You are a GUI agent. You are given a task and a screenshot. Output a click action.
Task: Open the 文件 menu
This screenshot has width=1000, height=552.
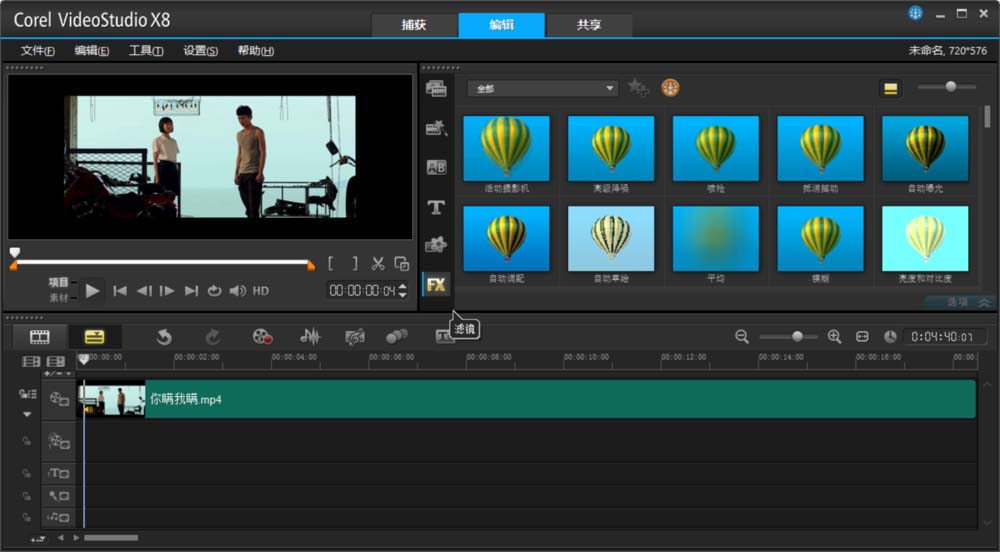(37, 51)
